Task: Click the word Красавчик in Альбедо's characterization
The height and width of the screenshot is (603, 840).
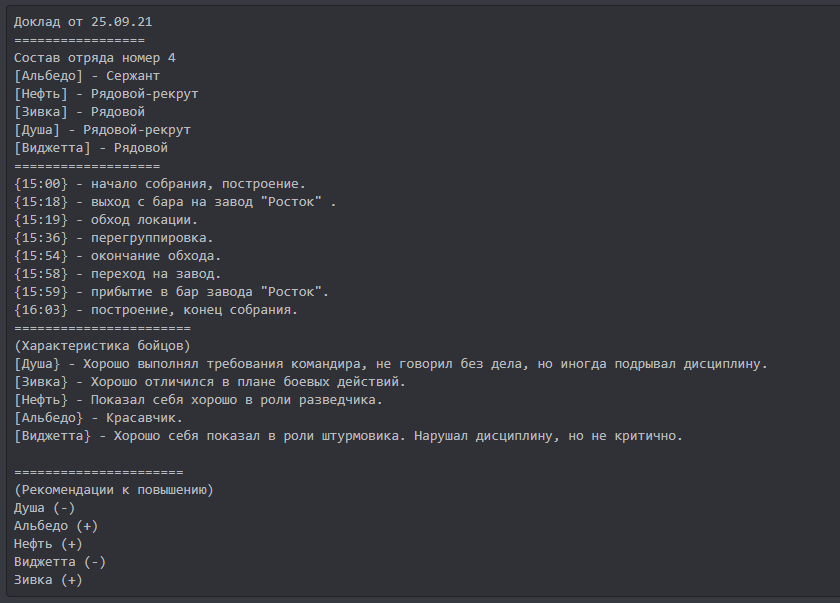Action: click(144, 418)
